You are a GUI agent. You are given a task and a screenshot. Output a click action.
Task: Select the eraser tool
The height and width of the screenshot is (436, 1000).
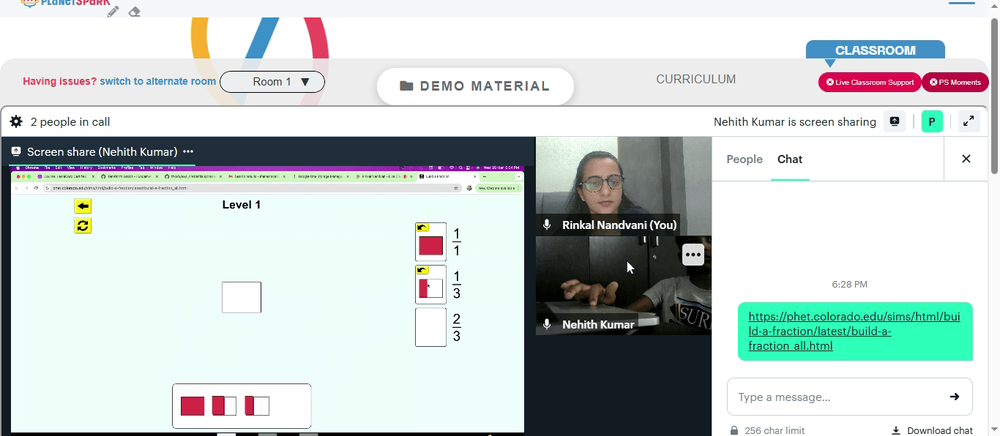[x=134, y=11]
